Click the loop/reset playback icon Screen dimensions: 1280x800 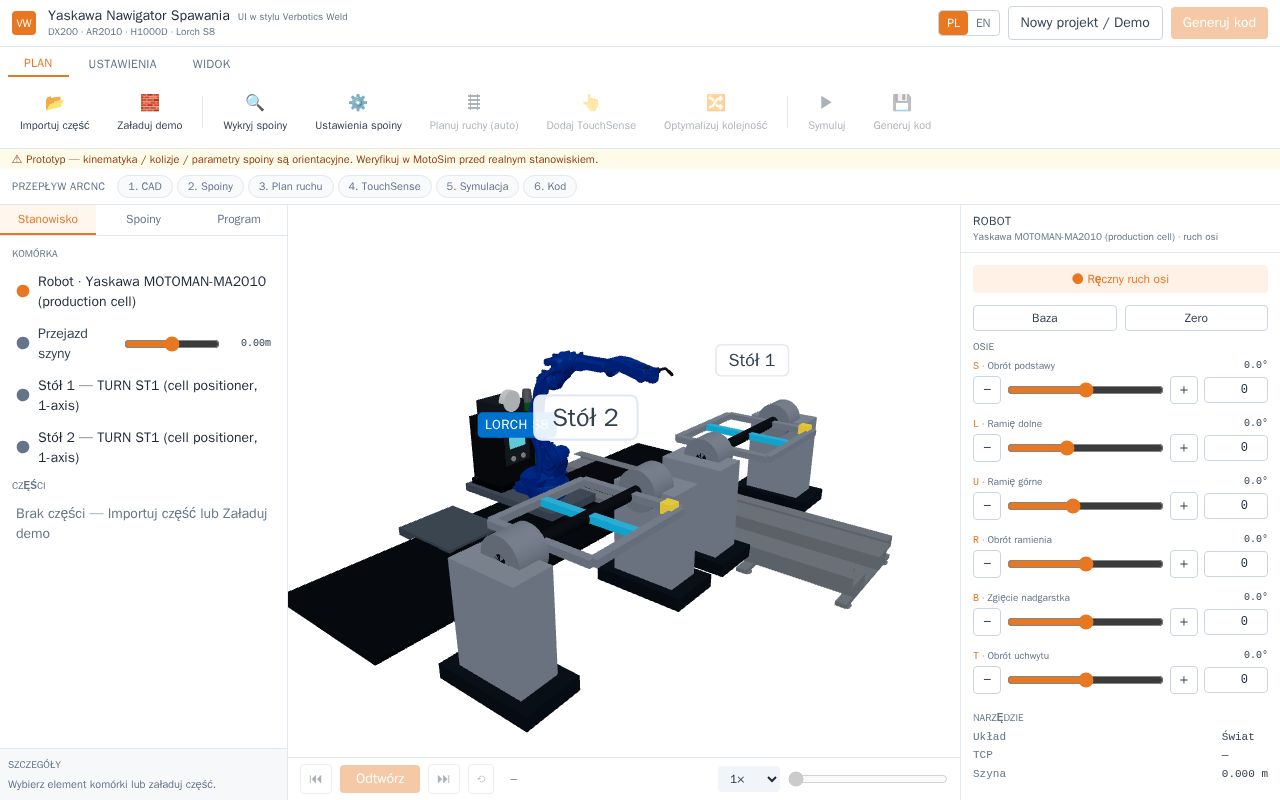pyautogui.click(x=481, y=779)
